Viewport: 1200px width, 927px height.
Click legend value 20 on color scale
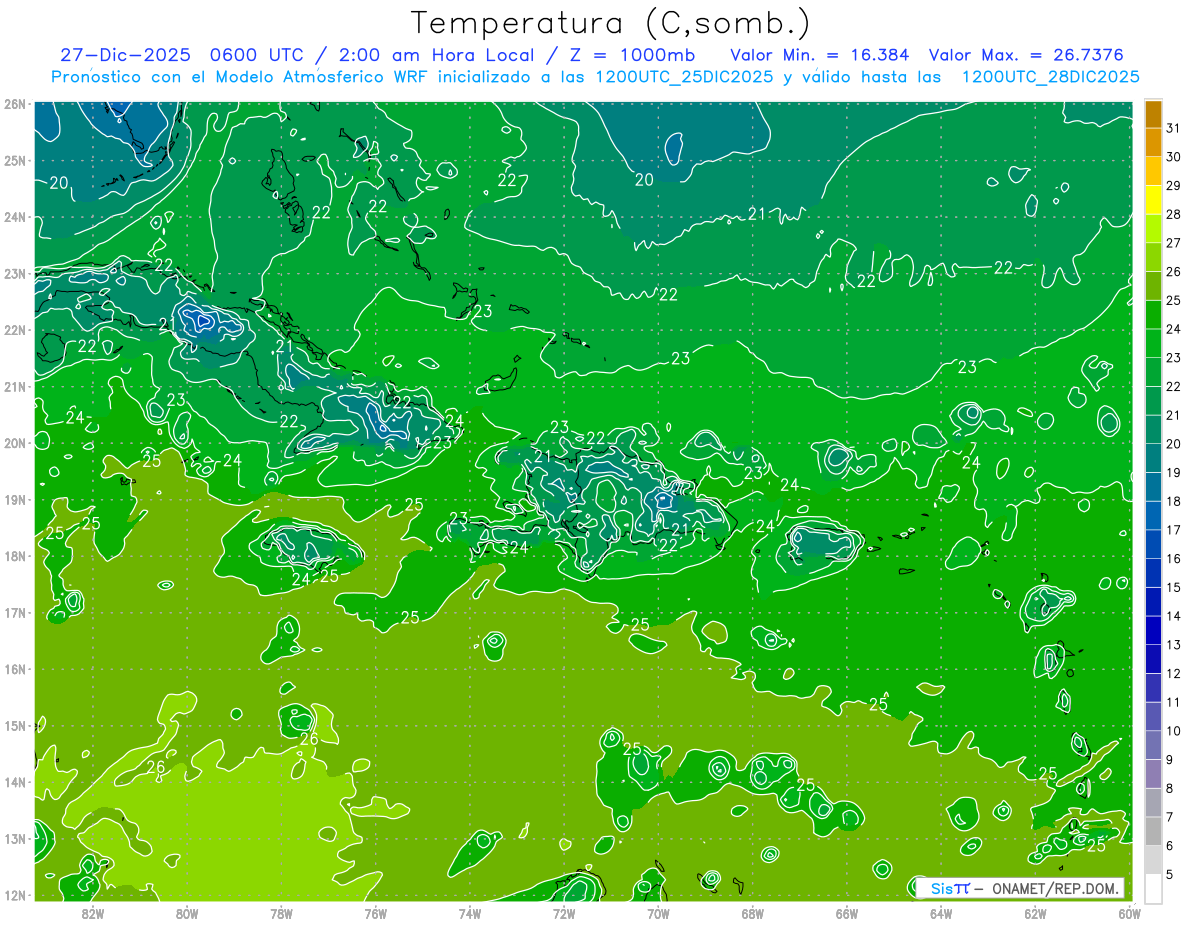point(1173,443)
